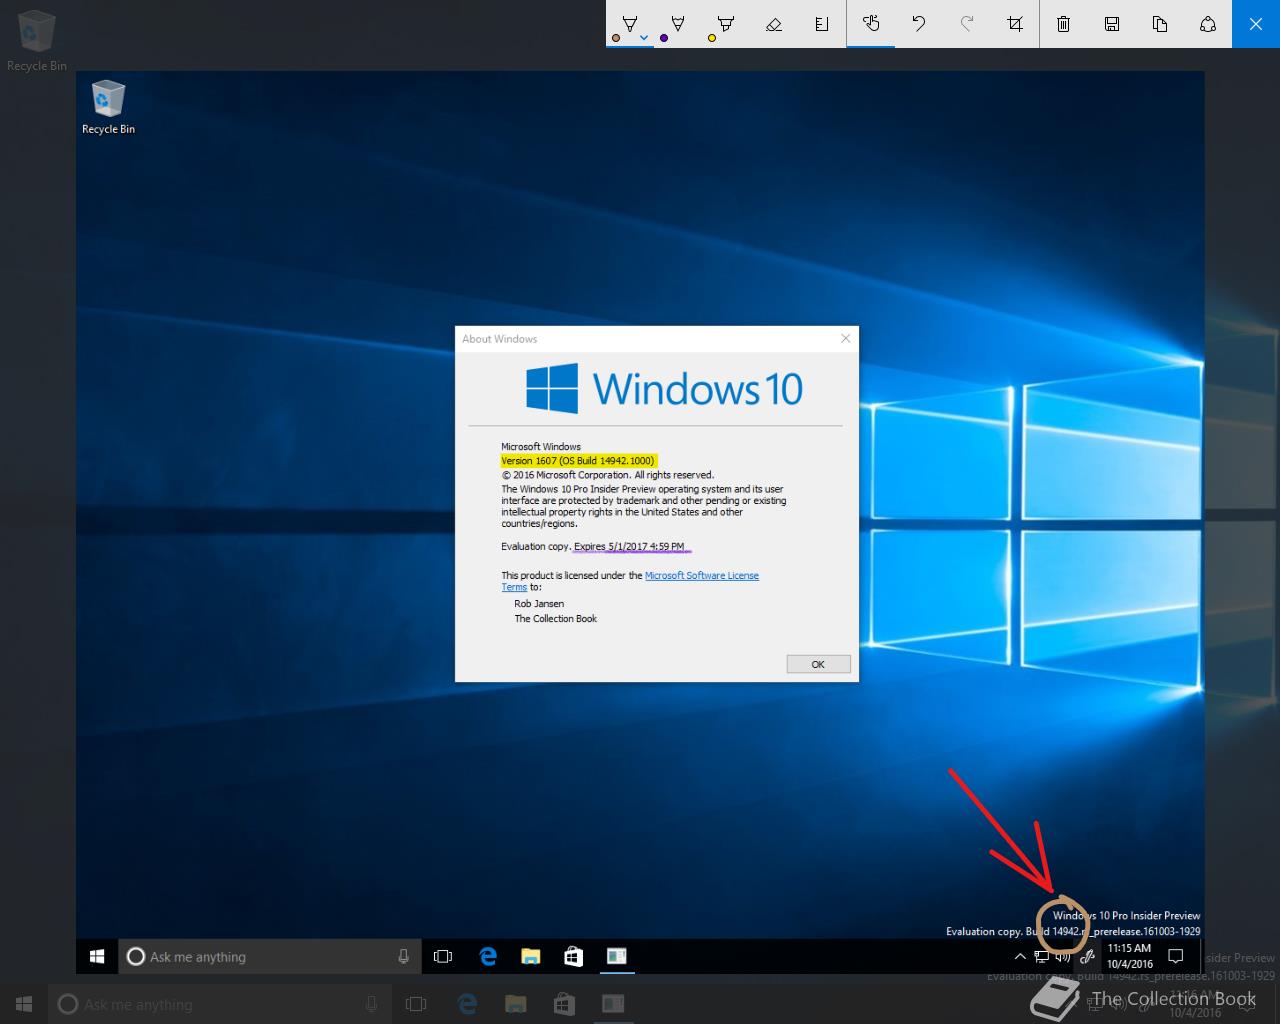This screenshot has width=1280, height=1024.
Task: Show the Ruler on the sketch
Action: pos(822,23)
